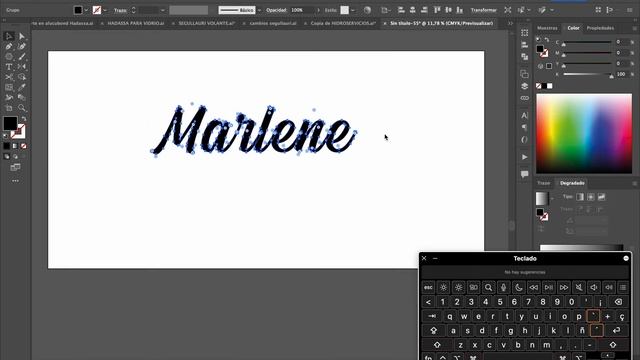Toggle the left shift key on Teclado

(437, 345)
